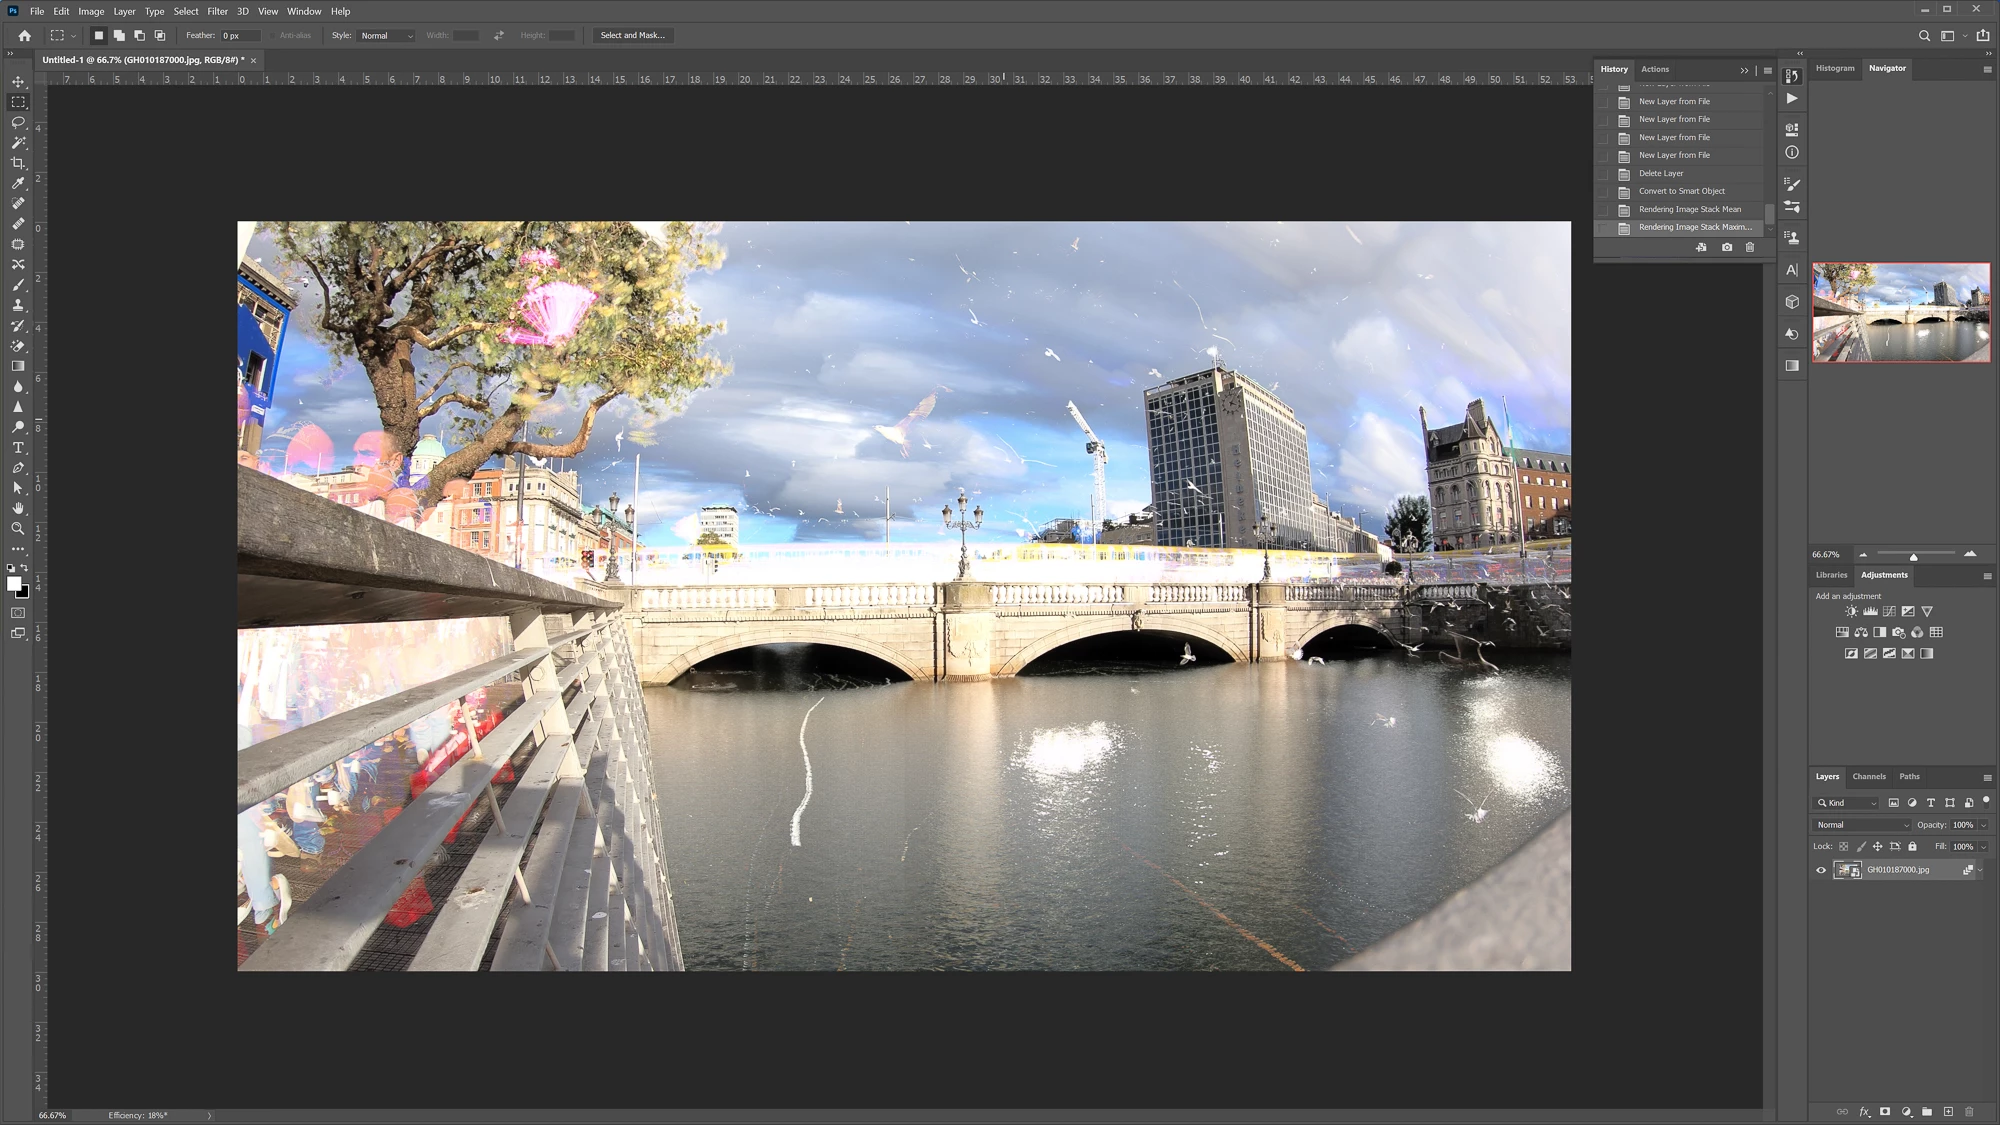
Task: Toggle layer filtering on/off switch
Action: (1986, 801)
